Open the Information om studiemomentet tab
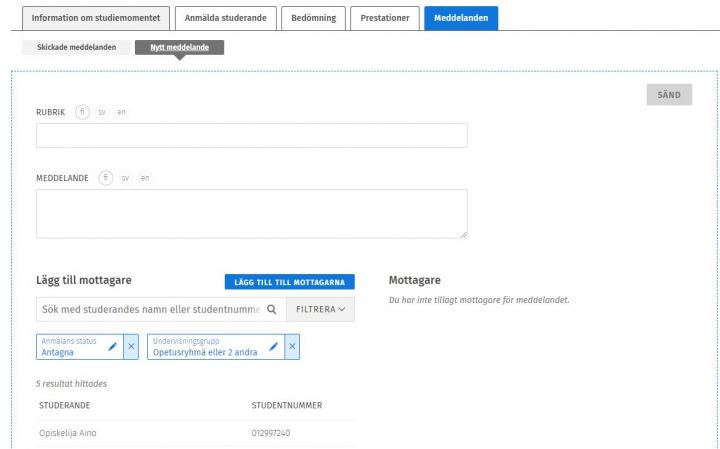 click(x=96, y=17)
